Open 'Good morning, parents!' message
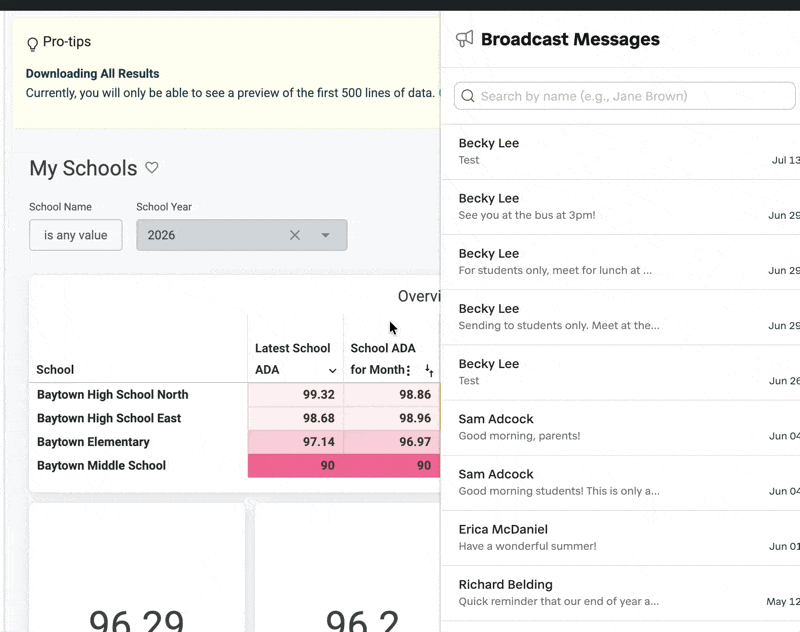Screen dimensions: 800x632 (620, 427)
